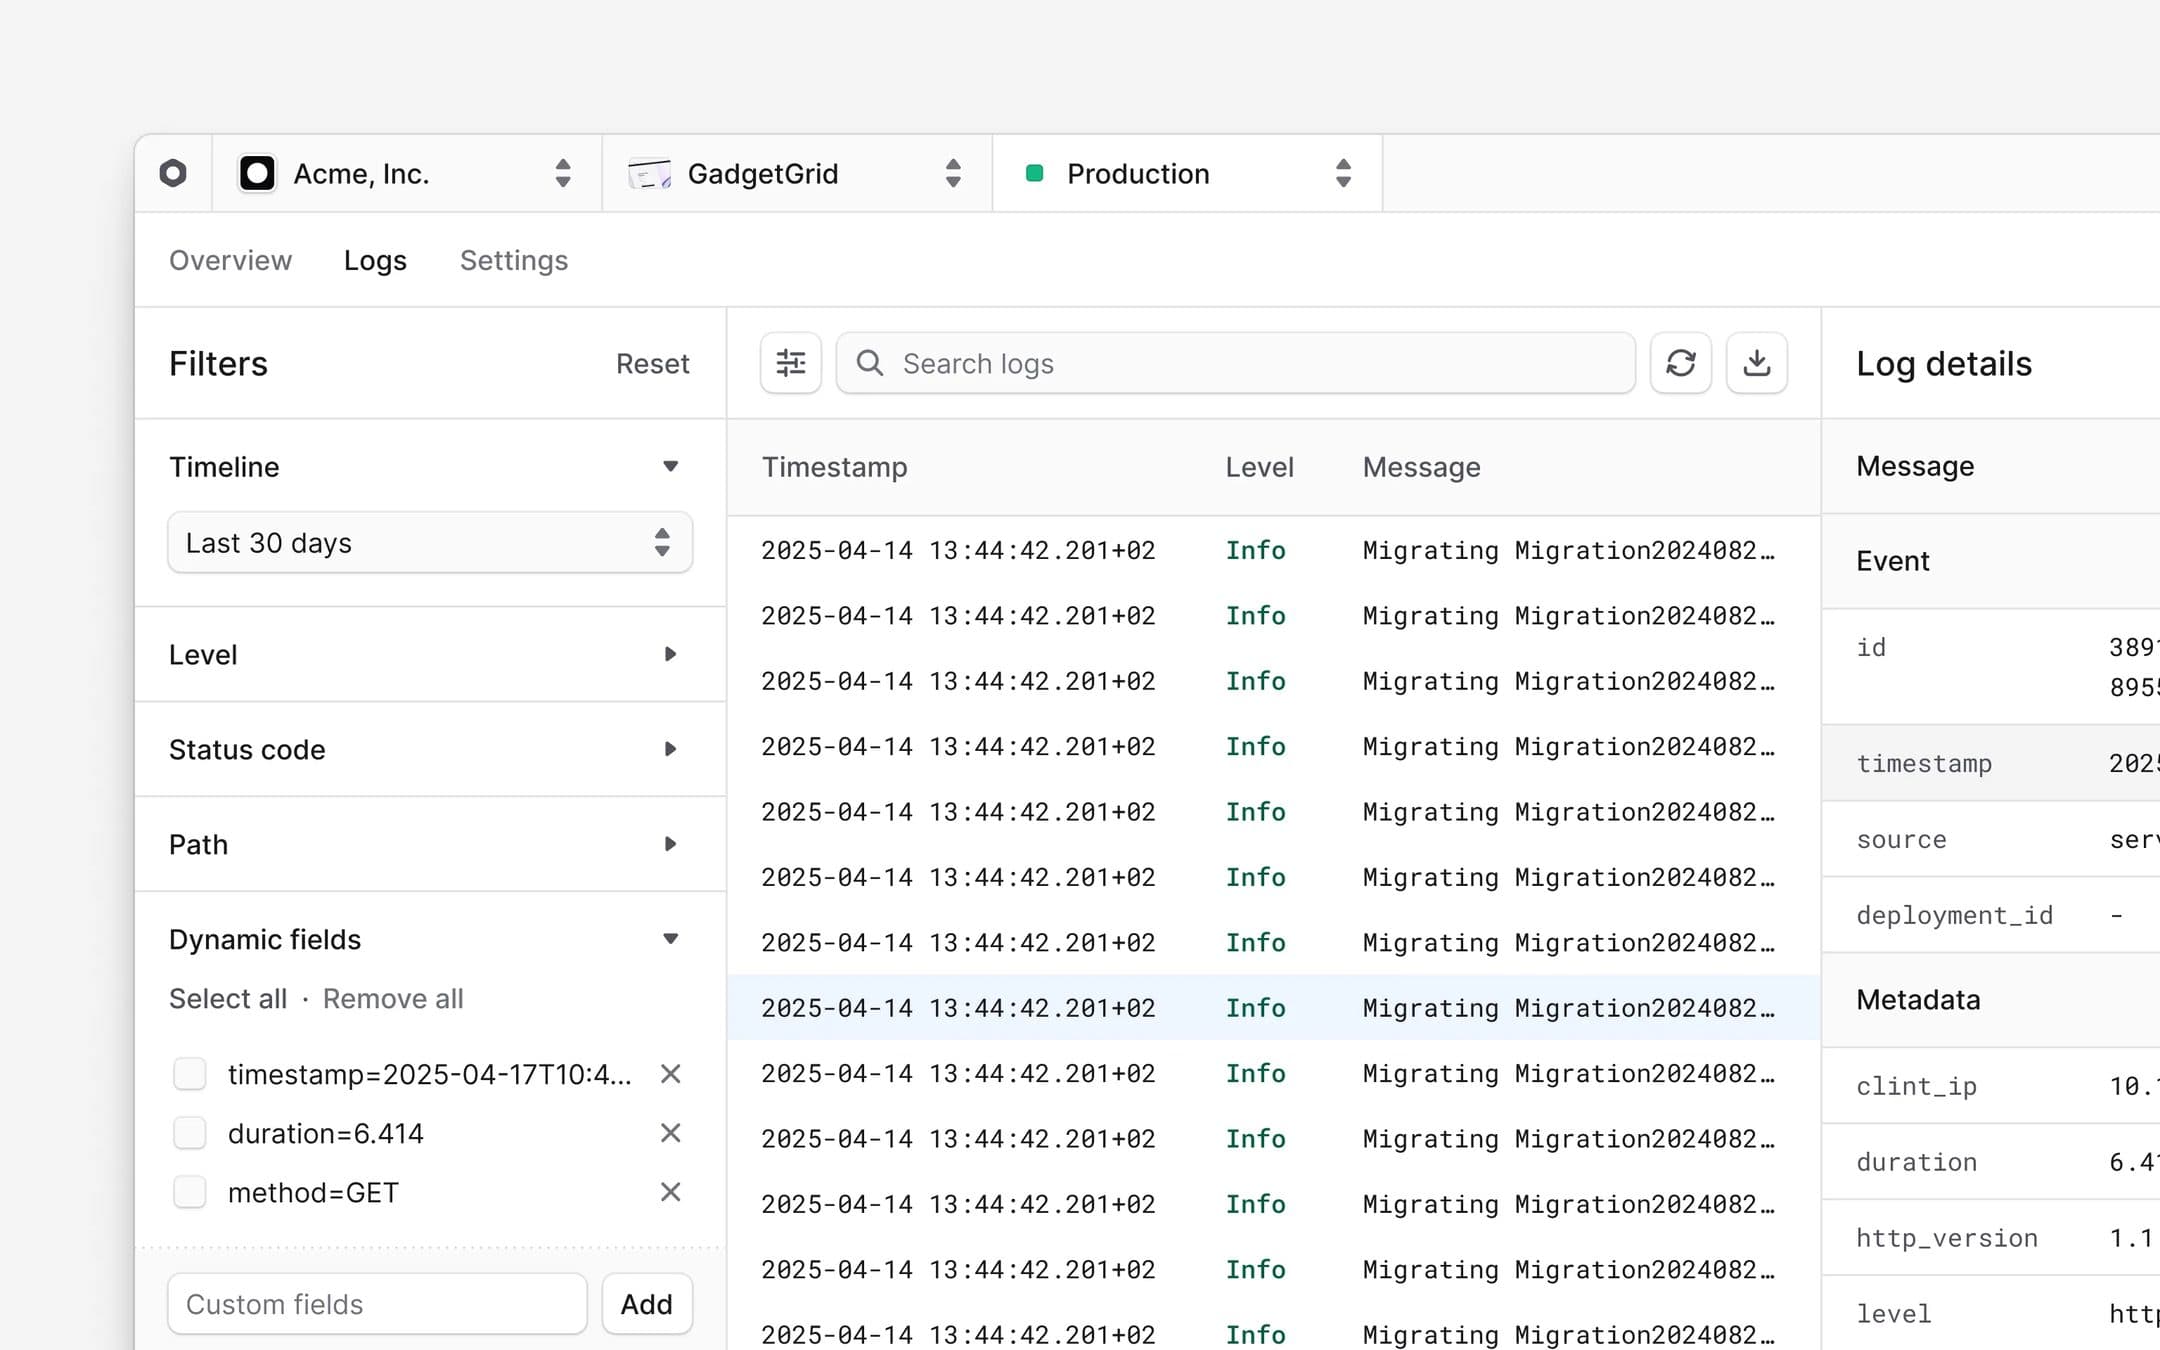Click Remove all dynamic fields
The width and height of the screenshot is (2160, 1350).
pos(393,999)
